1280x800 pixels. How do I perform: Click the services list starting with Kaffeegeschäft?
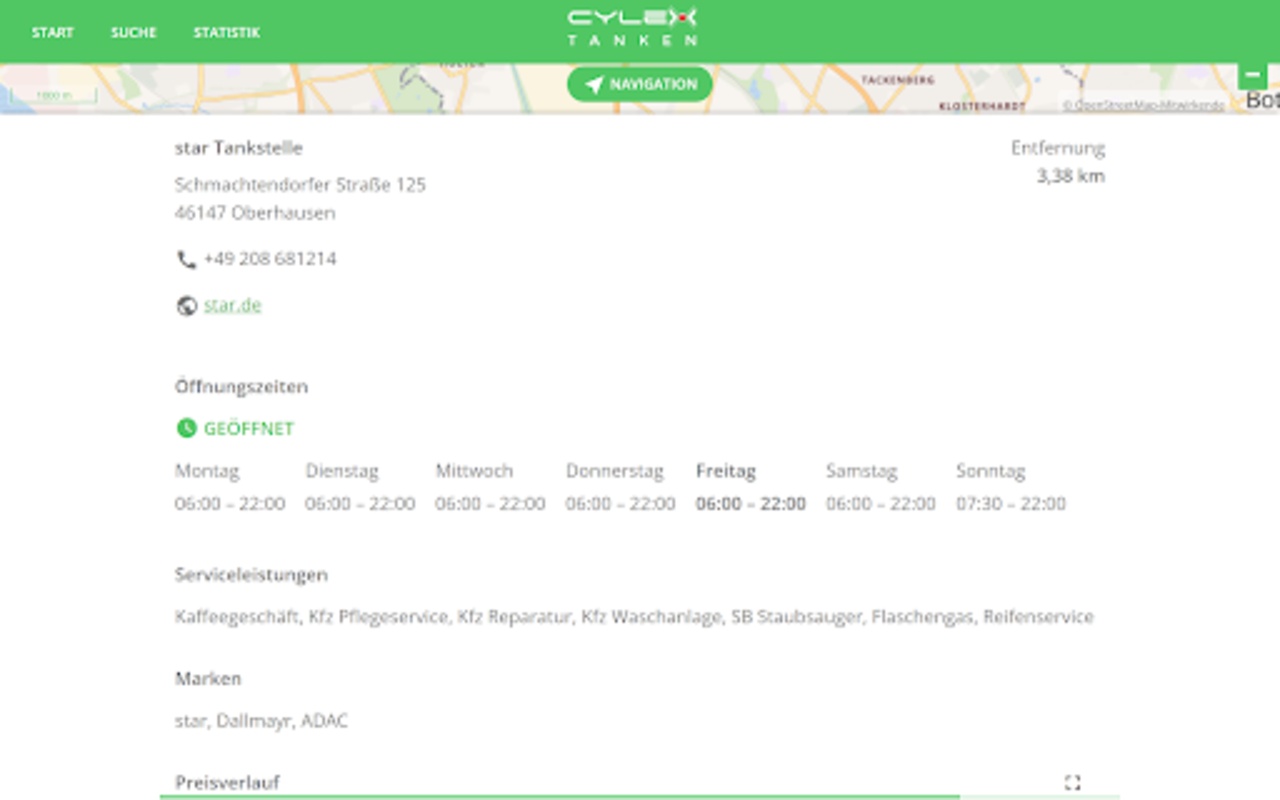coord(634,617)
